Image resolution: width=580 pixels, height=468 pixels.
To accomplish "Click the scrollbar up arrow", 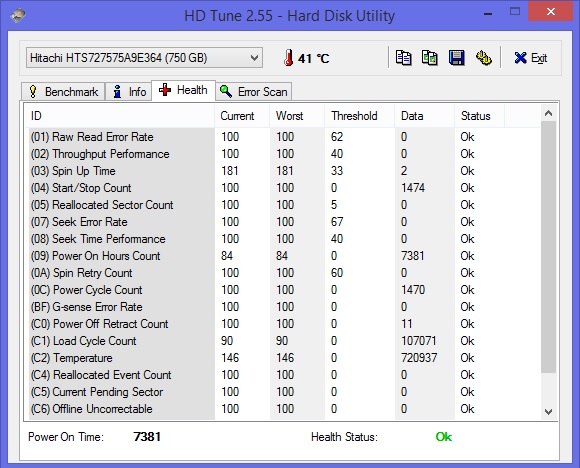I will 549,114.
